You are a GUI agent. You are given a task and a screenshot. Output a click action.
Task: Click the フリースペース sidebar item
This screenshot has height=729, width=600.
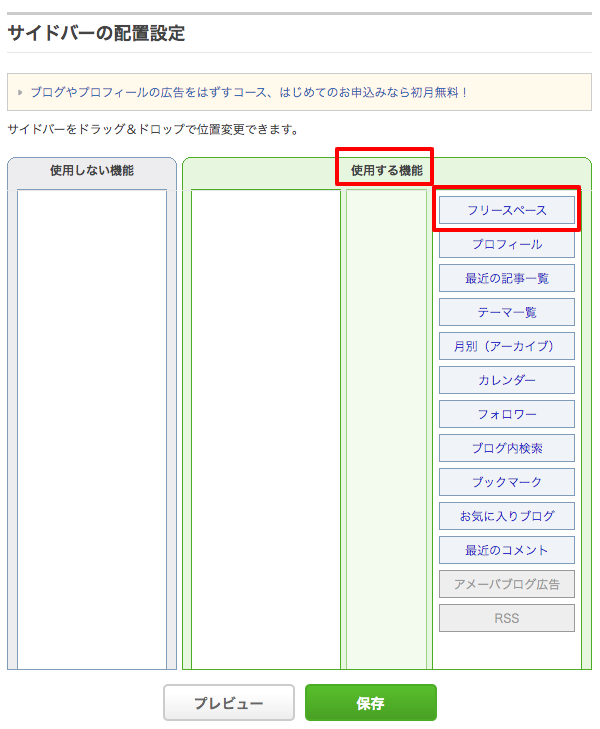point(507,210)
